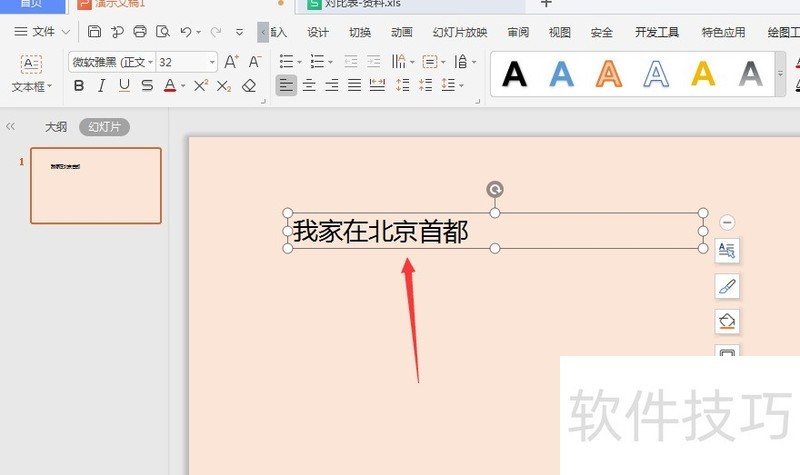Viewport: 800px width, 475px height.
Task: Apply red font color button
Action: click(x=170, y=86)
